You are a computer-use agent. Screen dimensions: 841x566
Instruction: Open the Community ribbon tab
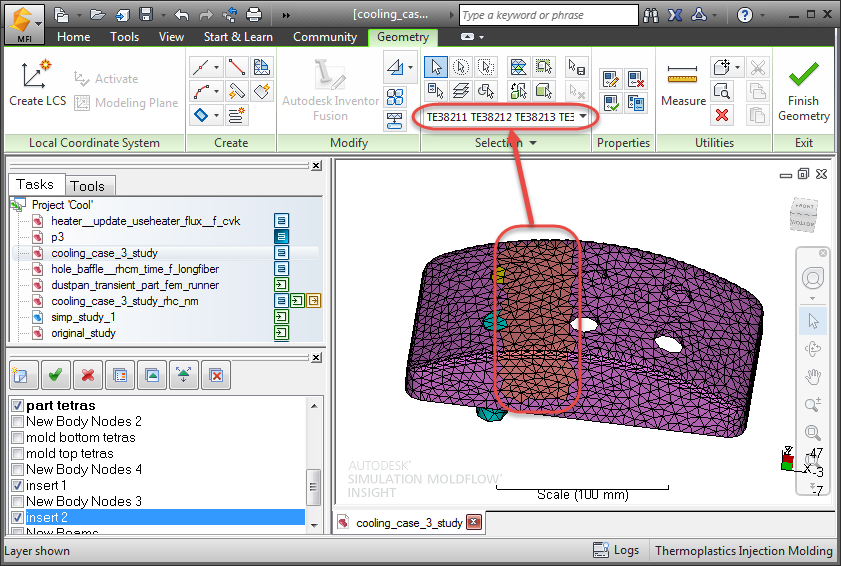[324, 37]
